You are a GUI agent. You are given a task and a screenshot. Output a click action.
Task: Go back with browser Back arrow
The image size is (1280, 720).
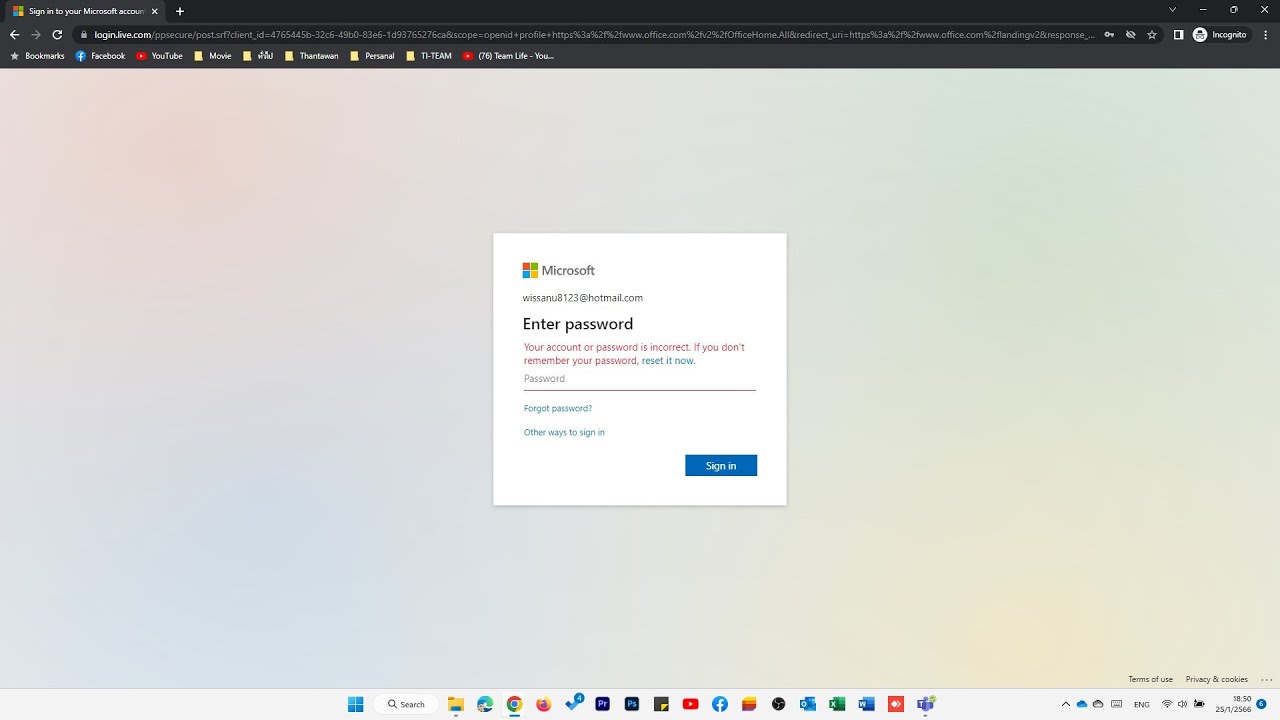pos(14,34)
